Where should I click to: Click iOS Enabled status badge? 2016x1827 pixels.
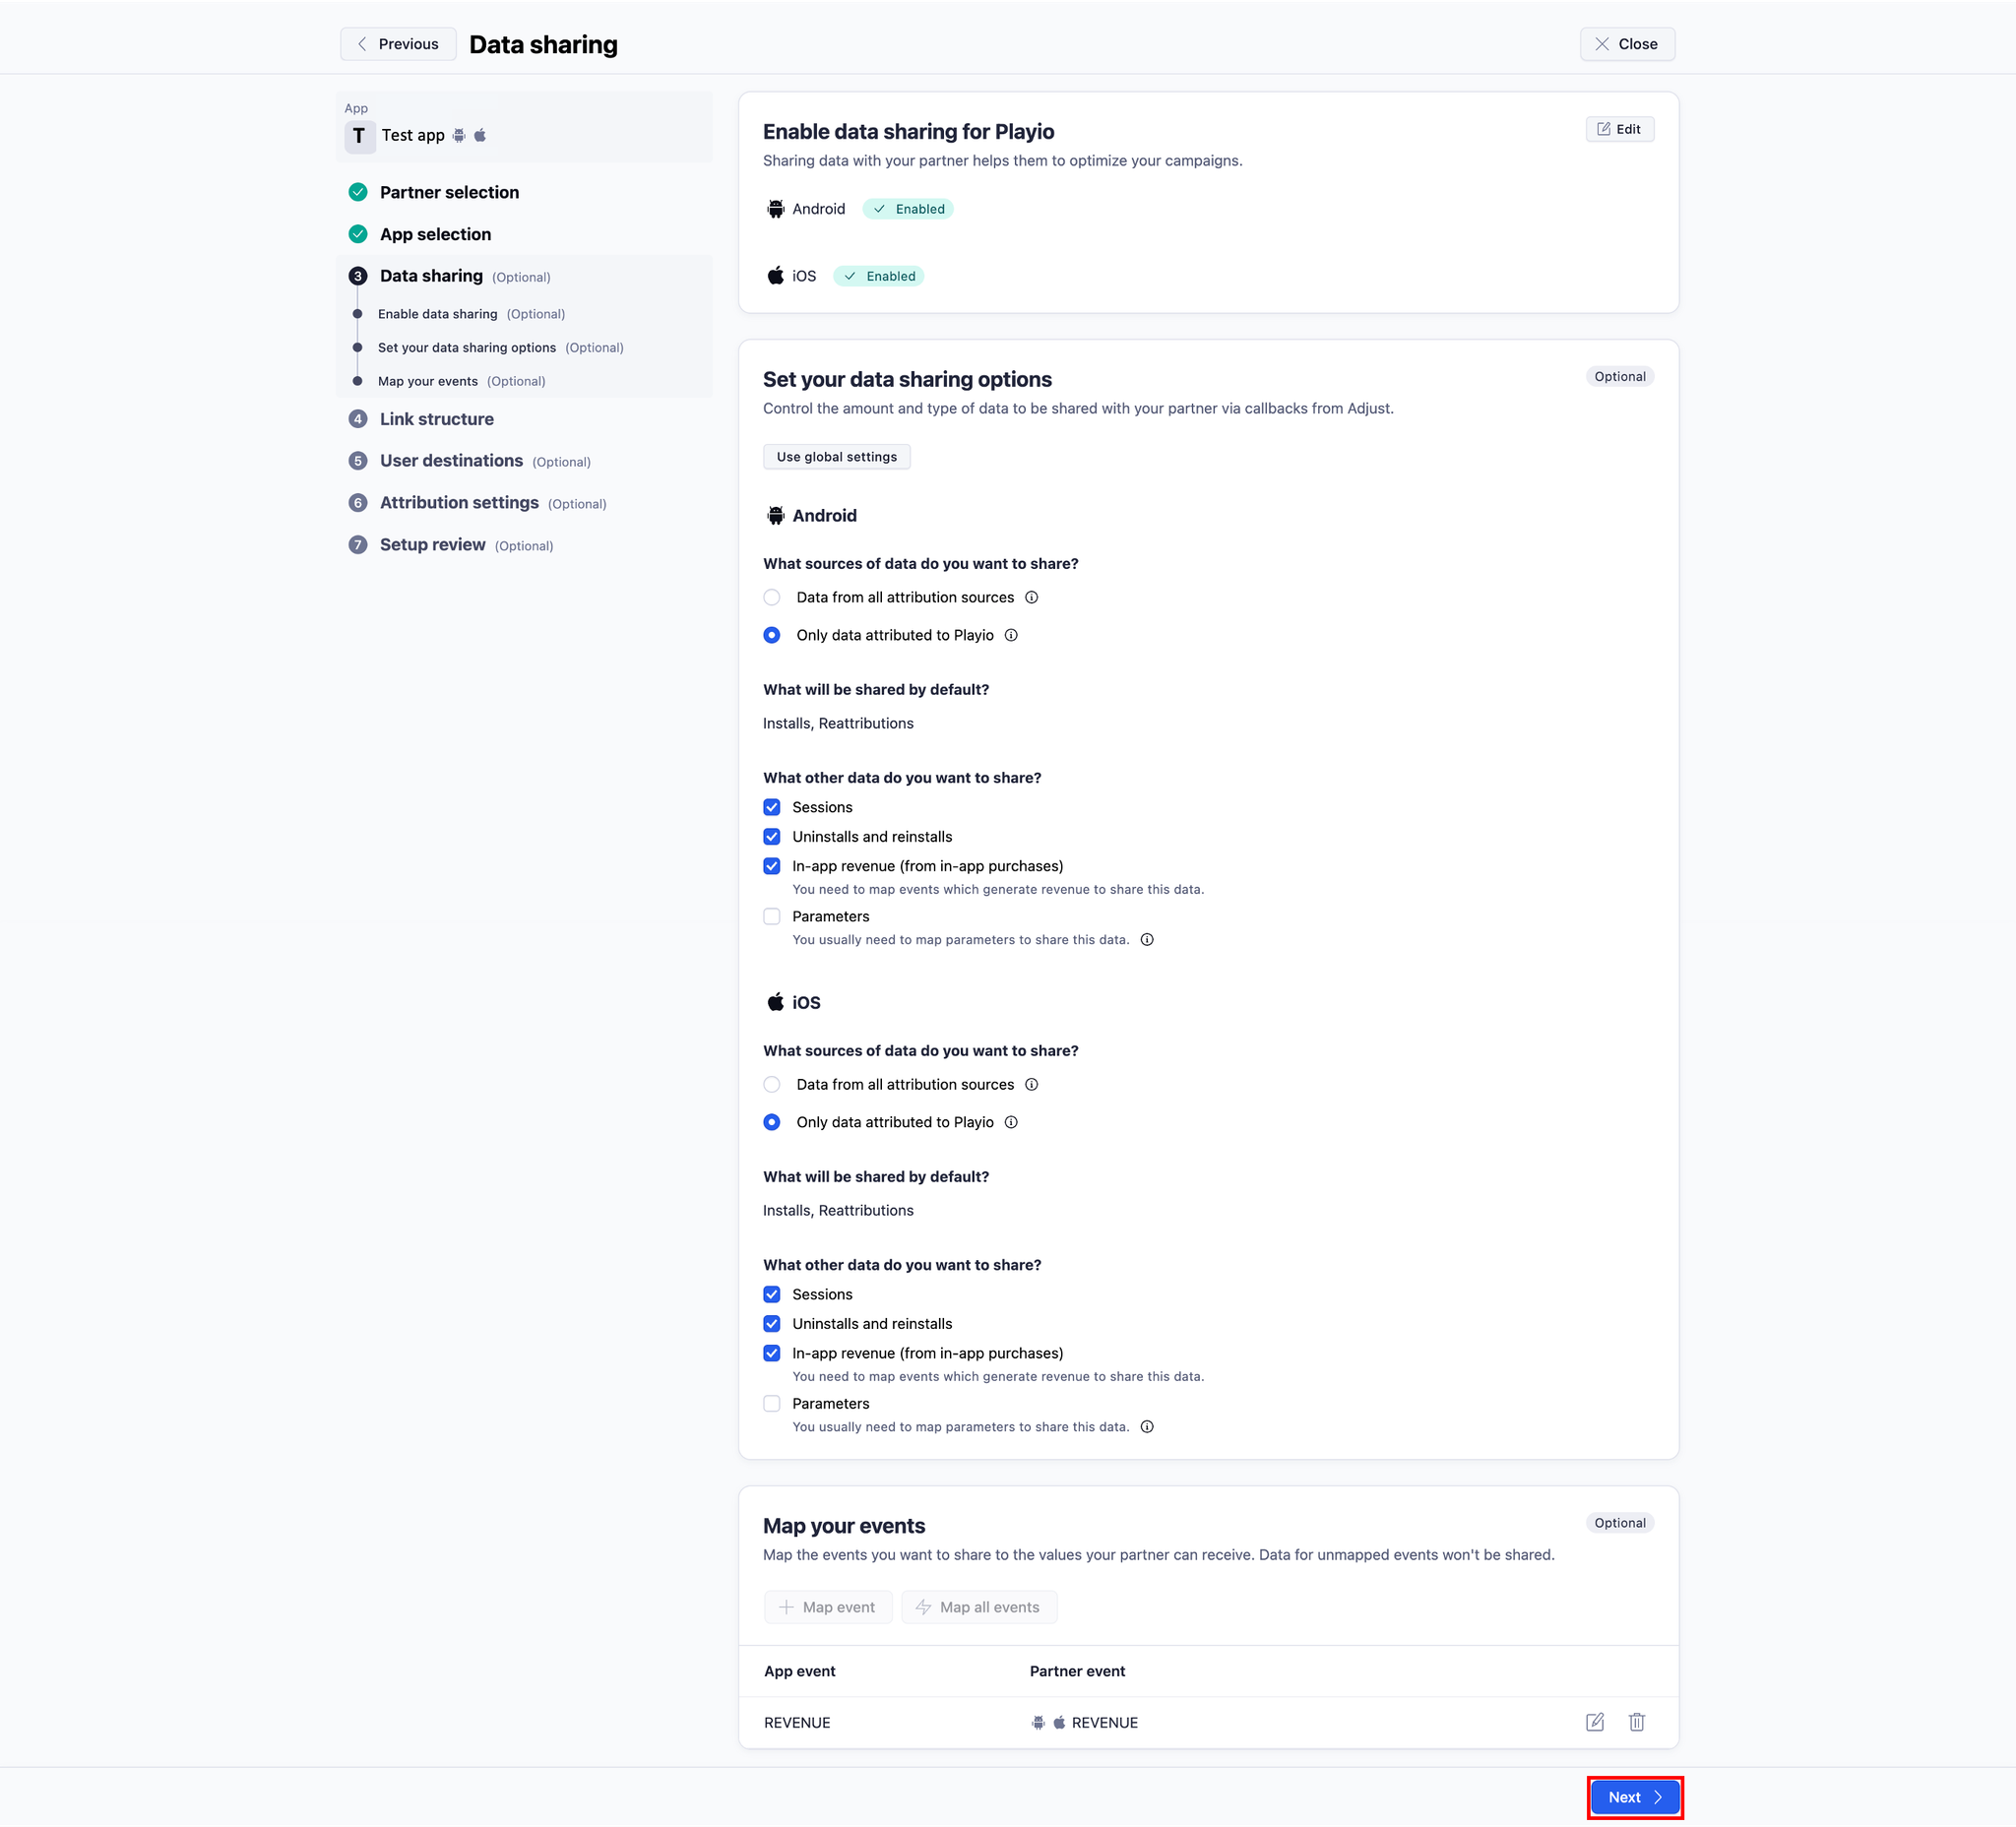(x=879, y=276)
